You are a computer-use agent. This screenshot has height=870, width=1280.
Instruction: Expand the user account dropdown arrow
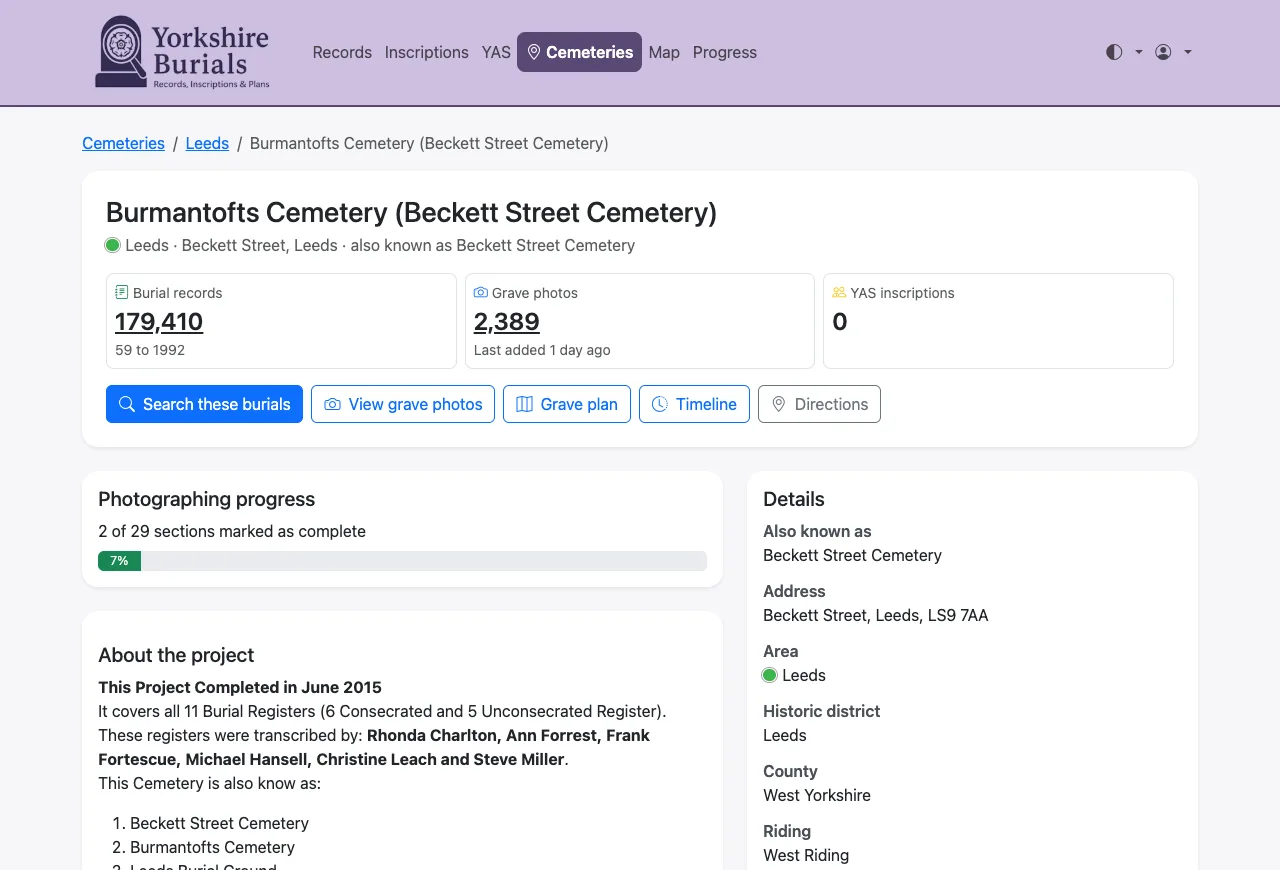tap(1187, 52)
